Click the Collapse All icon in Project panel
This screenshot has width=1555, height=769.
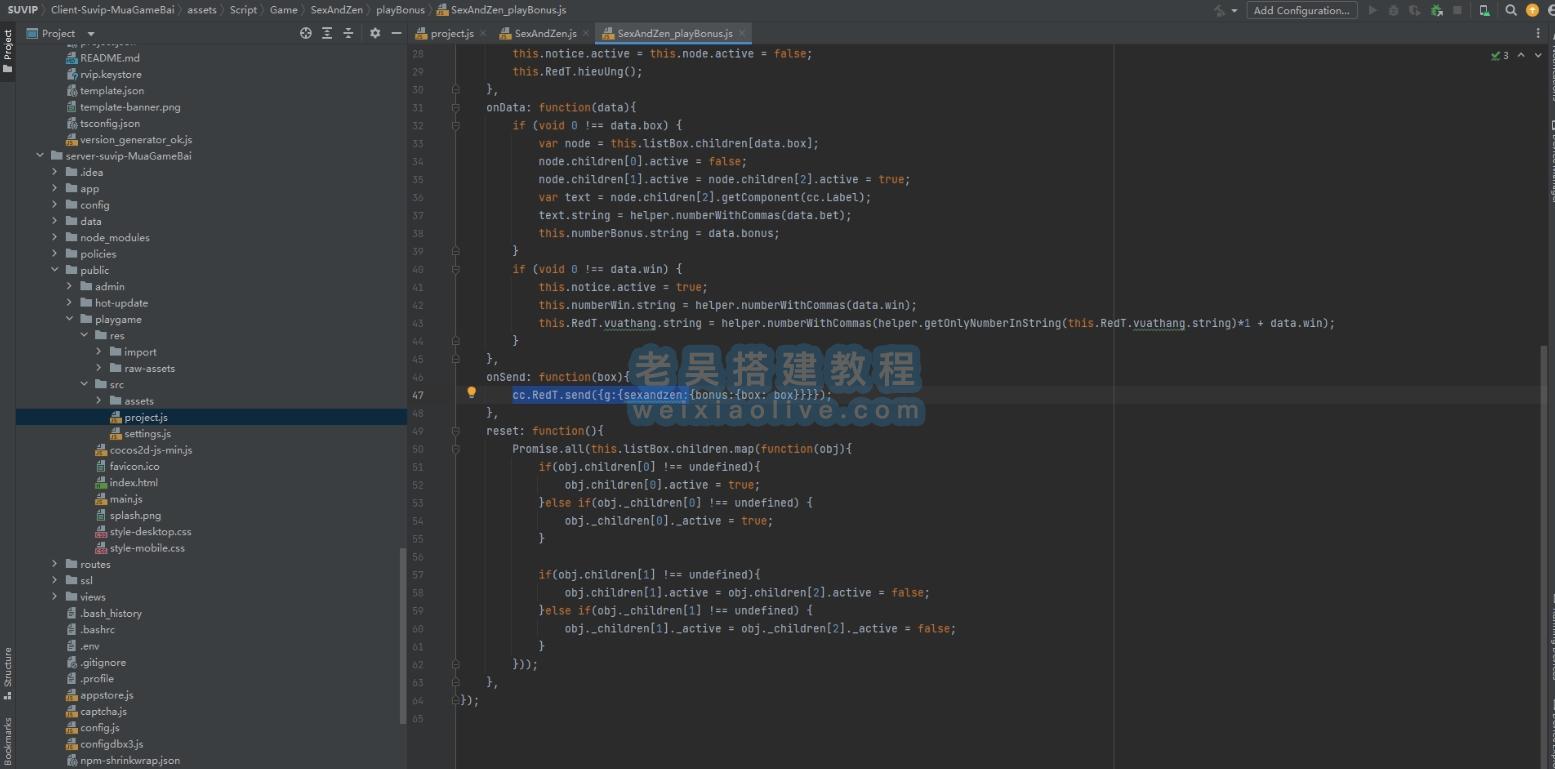pyautogui.click(x=348, y=33)
